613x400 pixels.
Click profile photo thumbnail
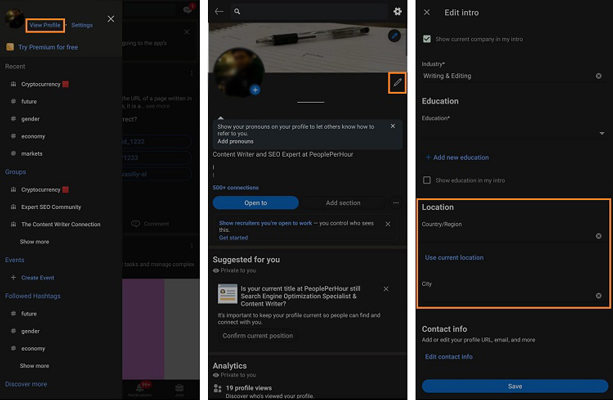pyautogui.click(x=238, y=71)
